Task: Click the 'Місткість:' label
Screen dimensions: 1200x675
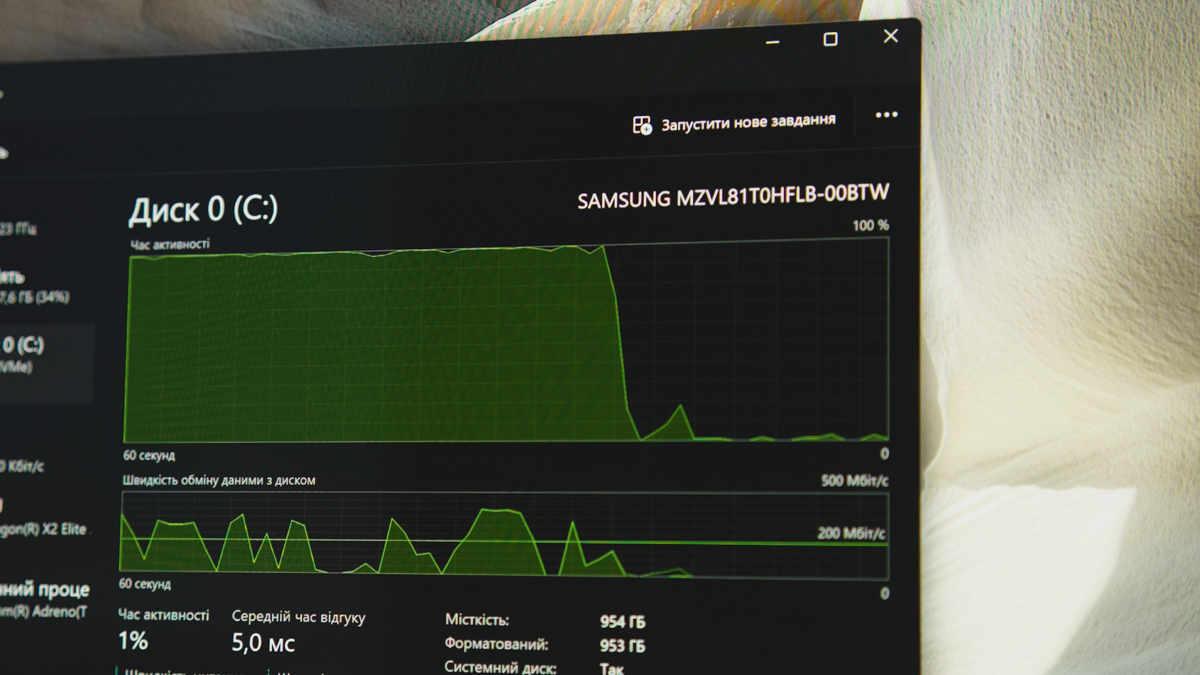Action: tap(477, 621)
